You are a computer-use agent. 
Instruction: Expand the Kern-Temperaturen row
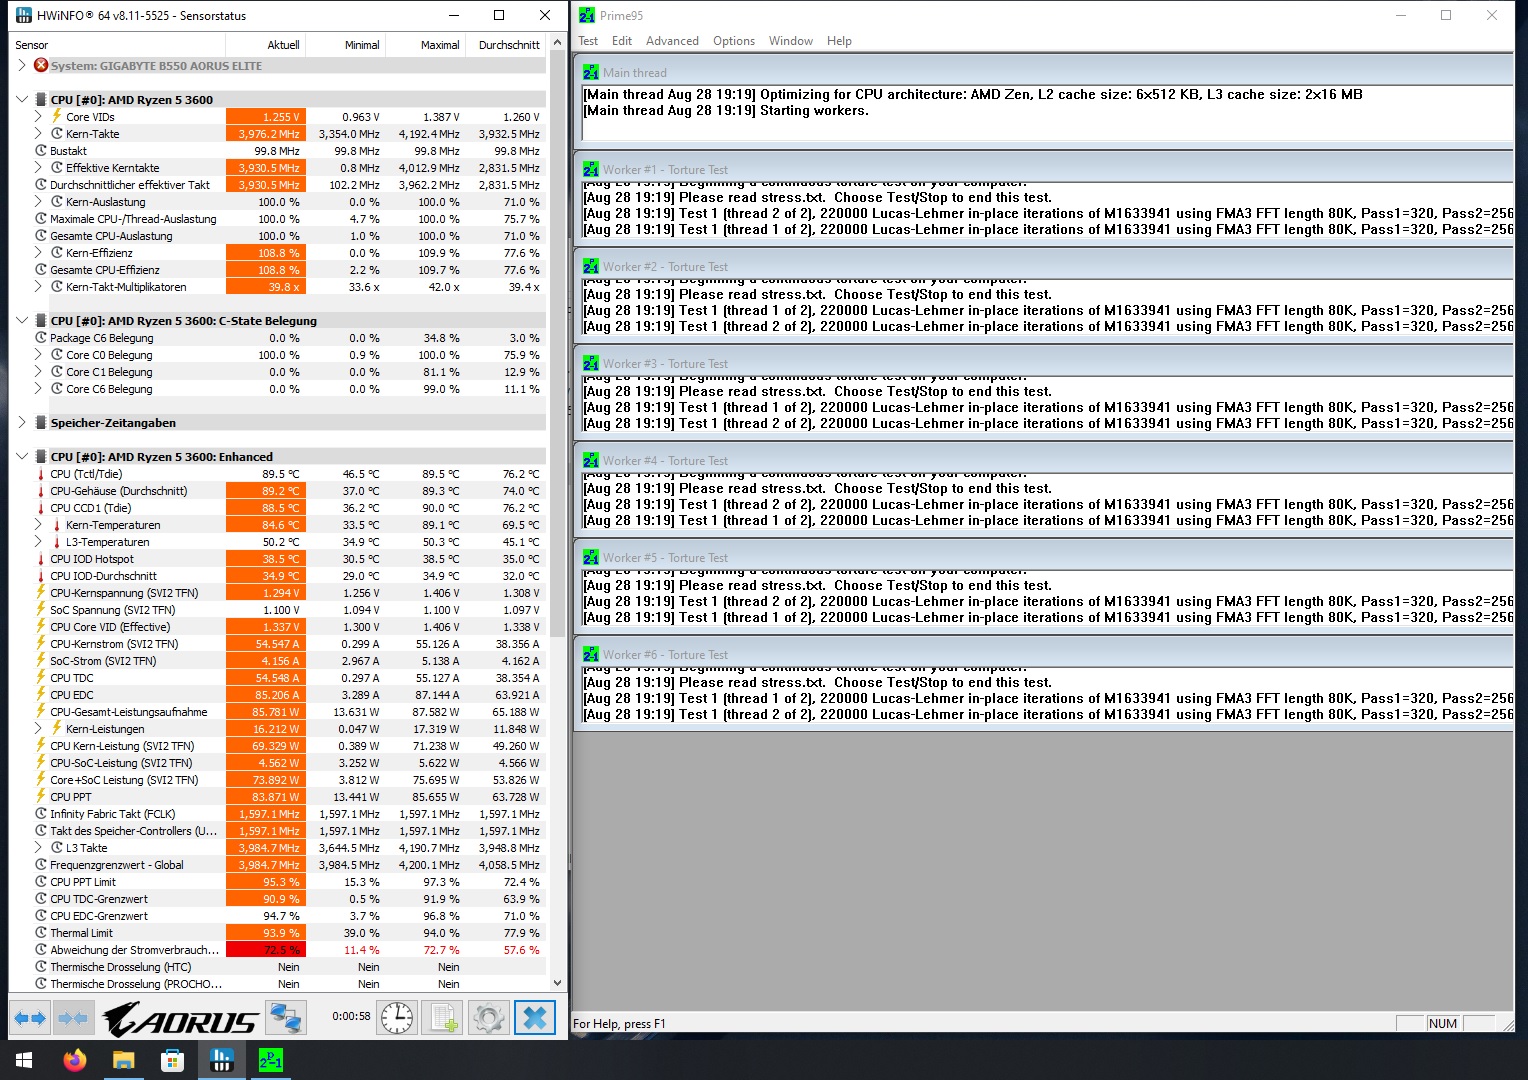[38, 524]
